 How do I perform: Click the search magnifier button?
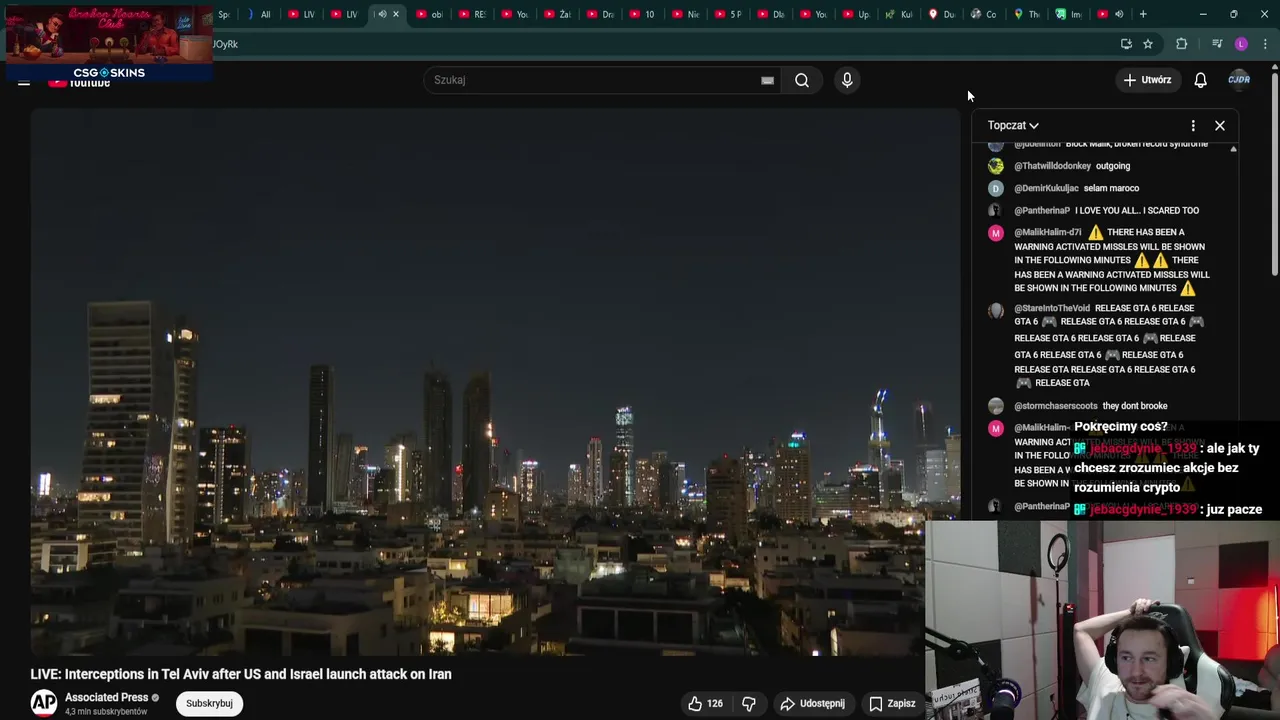(x=802, y=80)
